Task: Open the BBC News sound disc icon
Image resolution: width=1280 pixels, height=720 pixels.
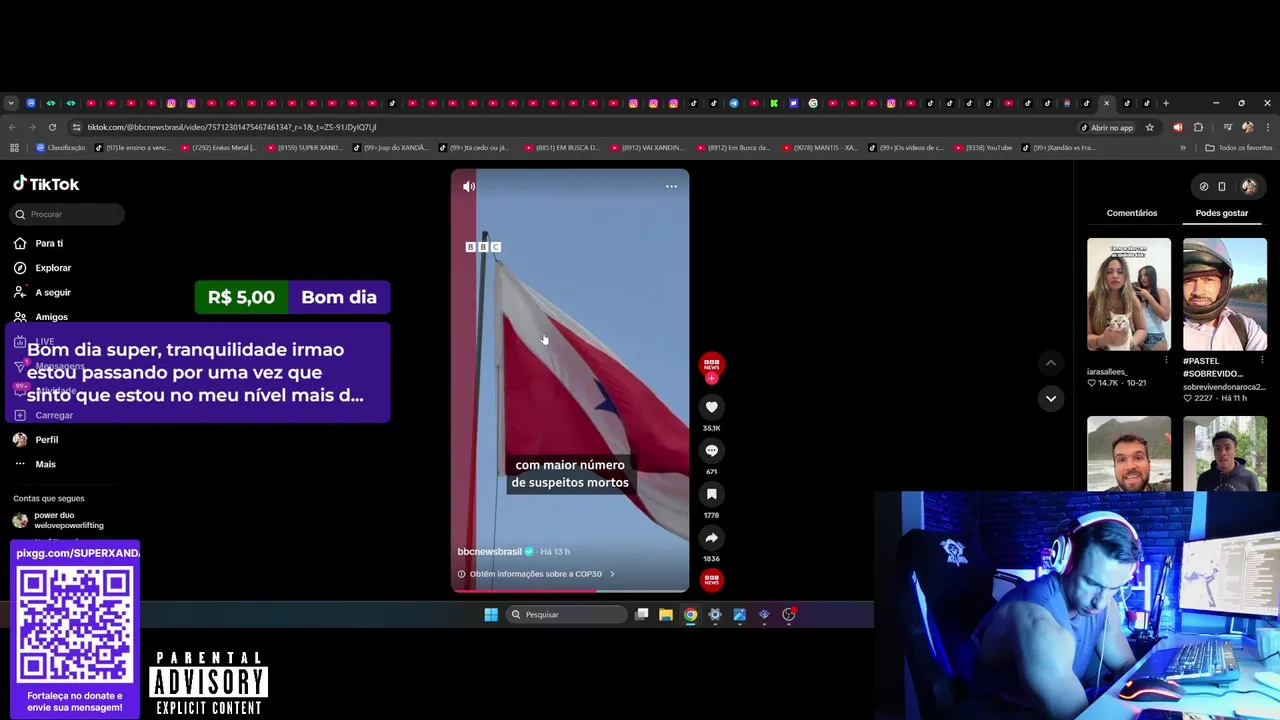Action: tap(711, 579)
